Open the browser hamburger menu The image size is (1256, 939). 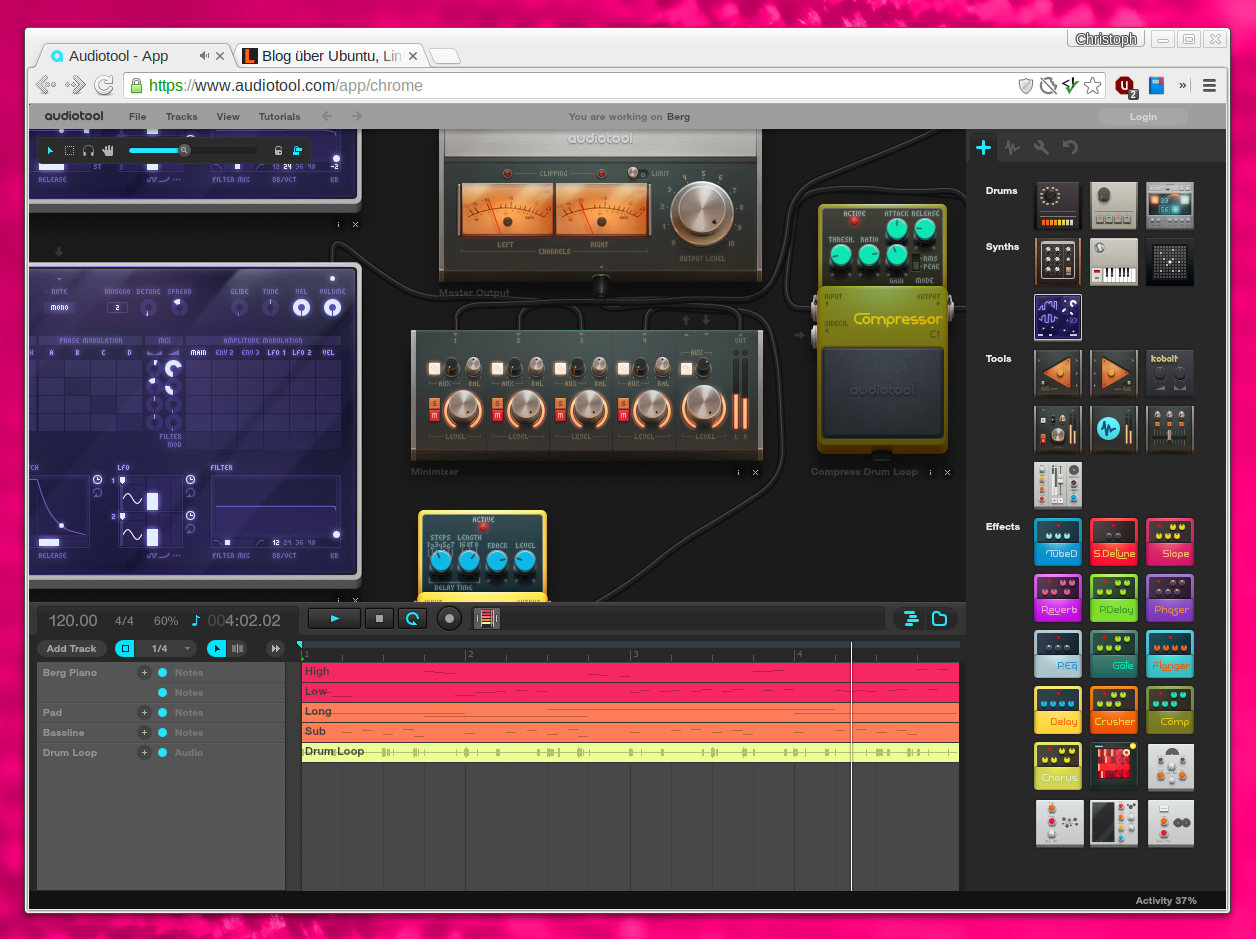pos(1209,85)
